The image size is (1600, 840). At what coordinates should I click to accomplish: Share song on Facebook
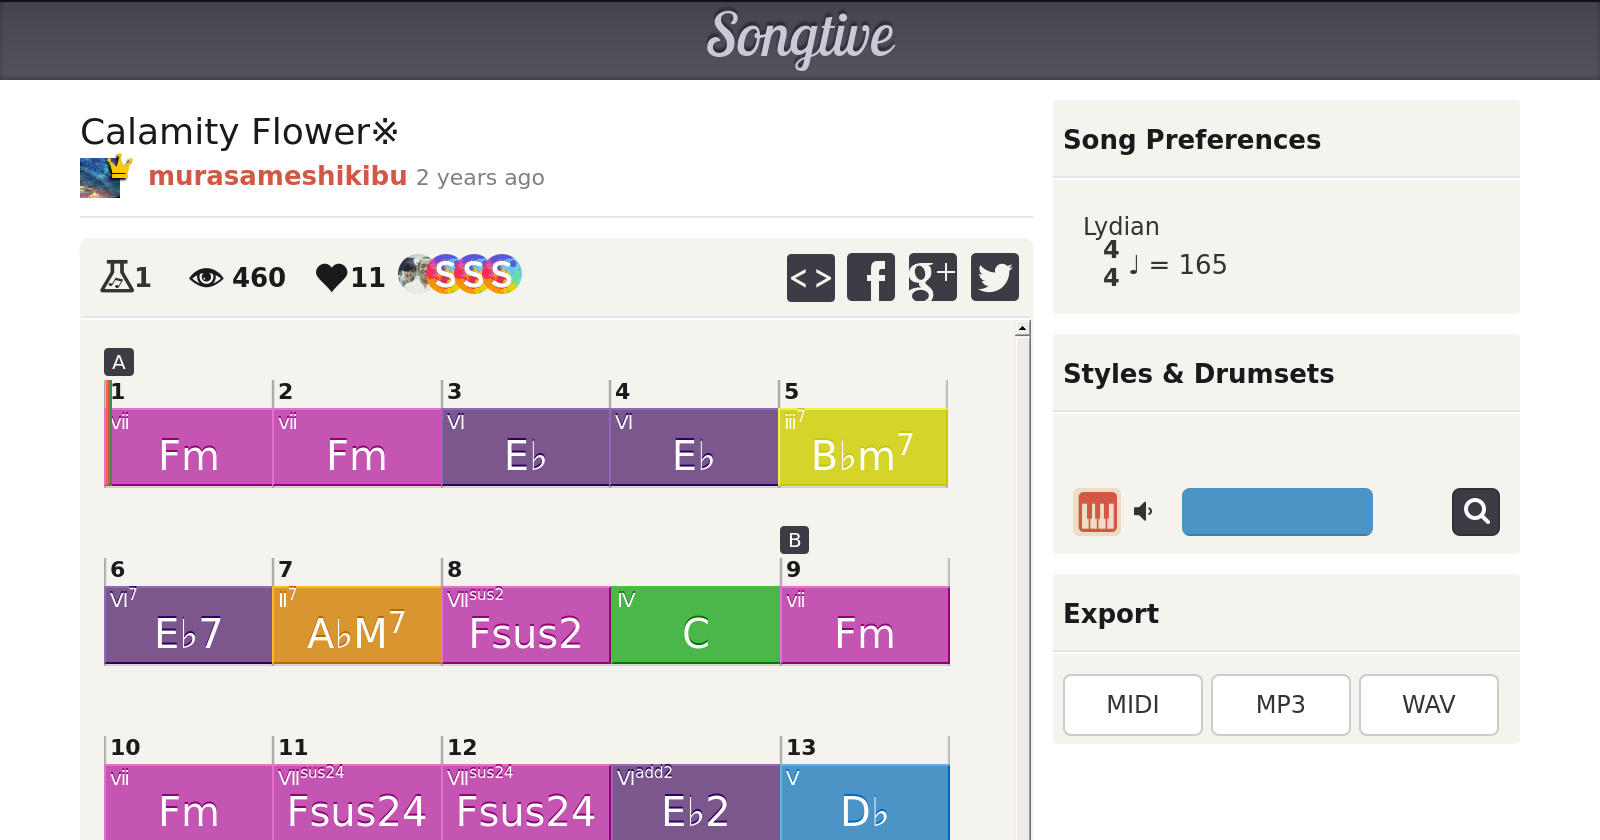click(x=871, y=277)
